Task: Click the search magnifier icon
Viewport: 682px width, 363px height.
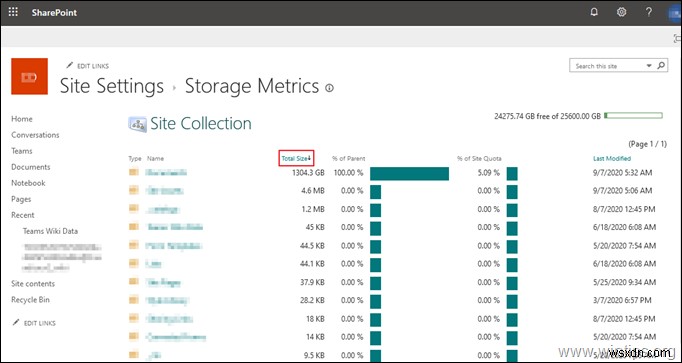Action: [x=661, y=66]
